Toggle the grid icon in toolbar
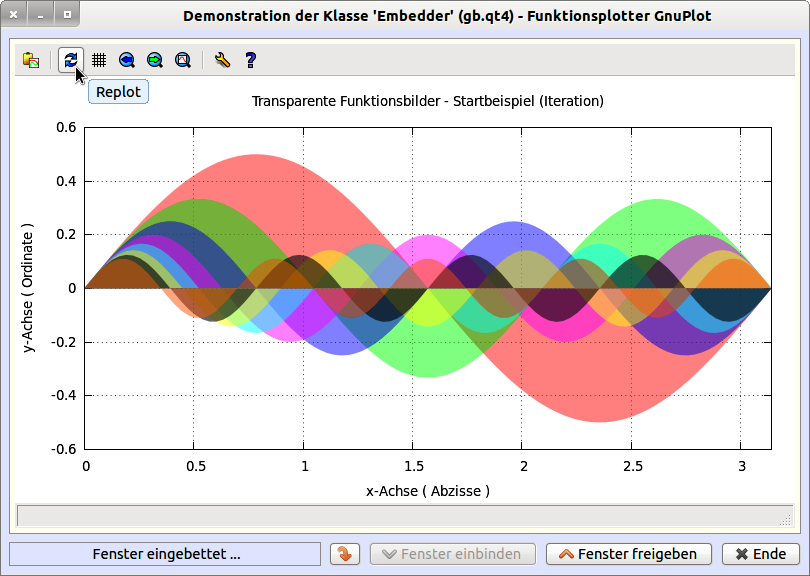 (x=99, y=60)
